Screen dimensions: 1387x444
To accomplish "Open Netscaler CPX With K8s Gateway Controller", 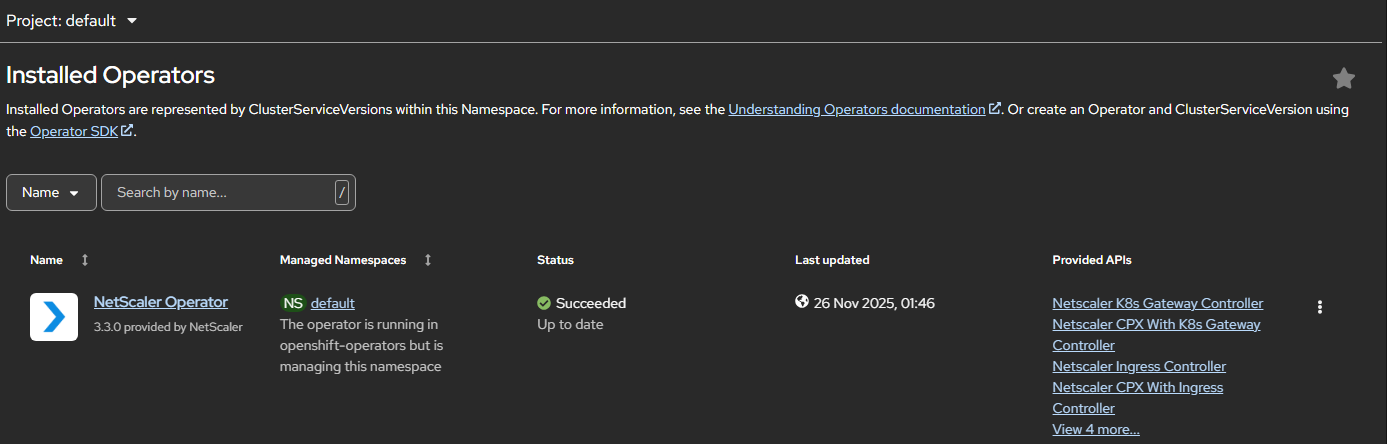I will 1156,334.
